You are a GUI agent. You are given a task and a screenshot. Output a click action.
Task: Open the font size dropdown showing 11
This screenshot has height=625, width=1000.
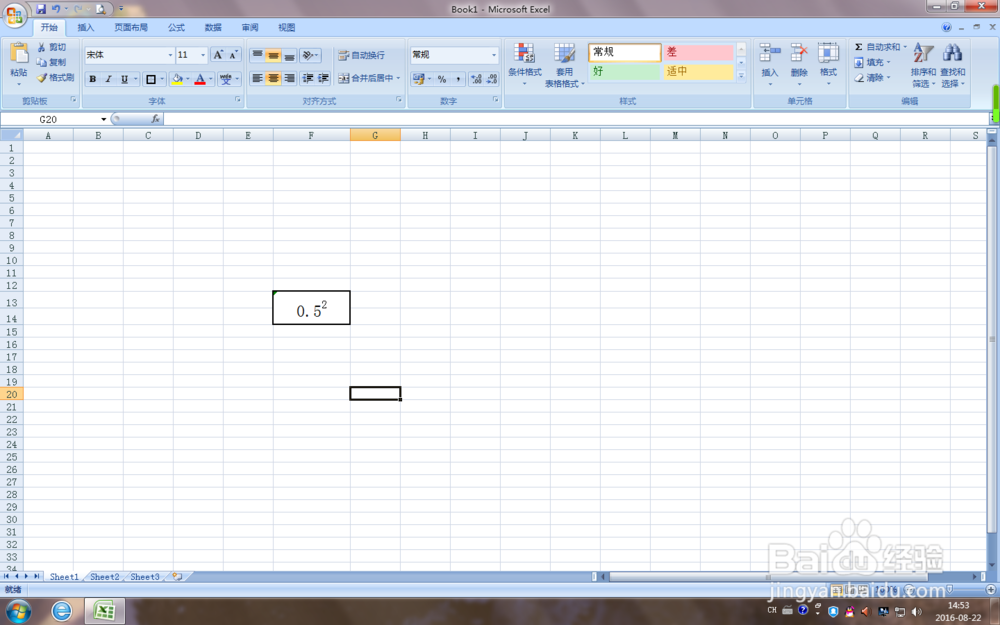coord(203,55)
